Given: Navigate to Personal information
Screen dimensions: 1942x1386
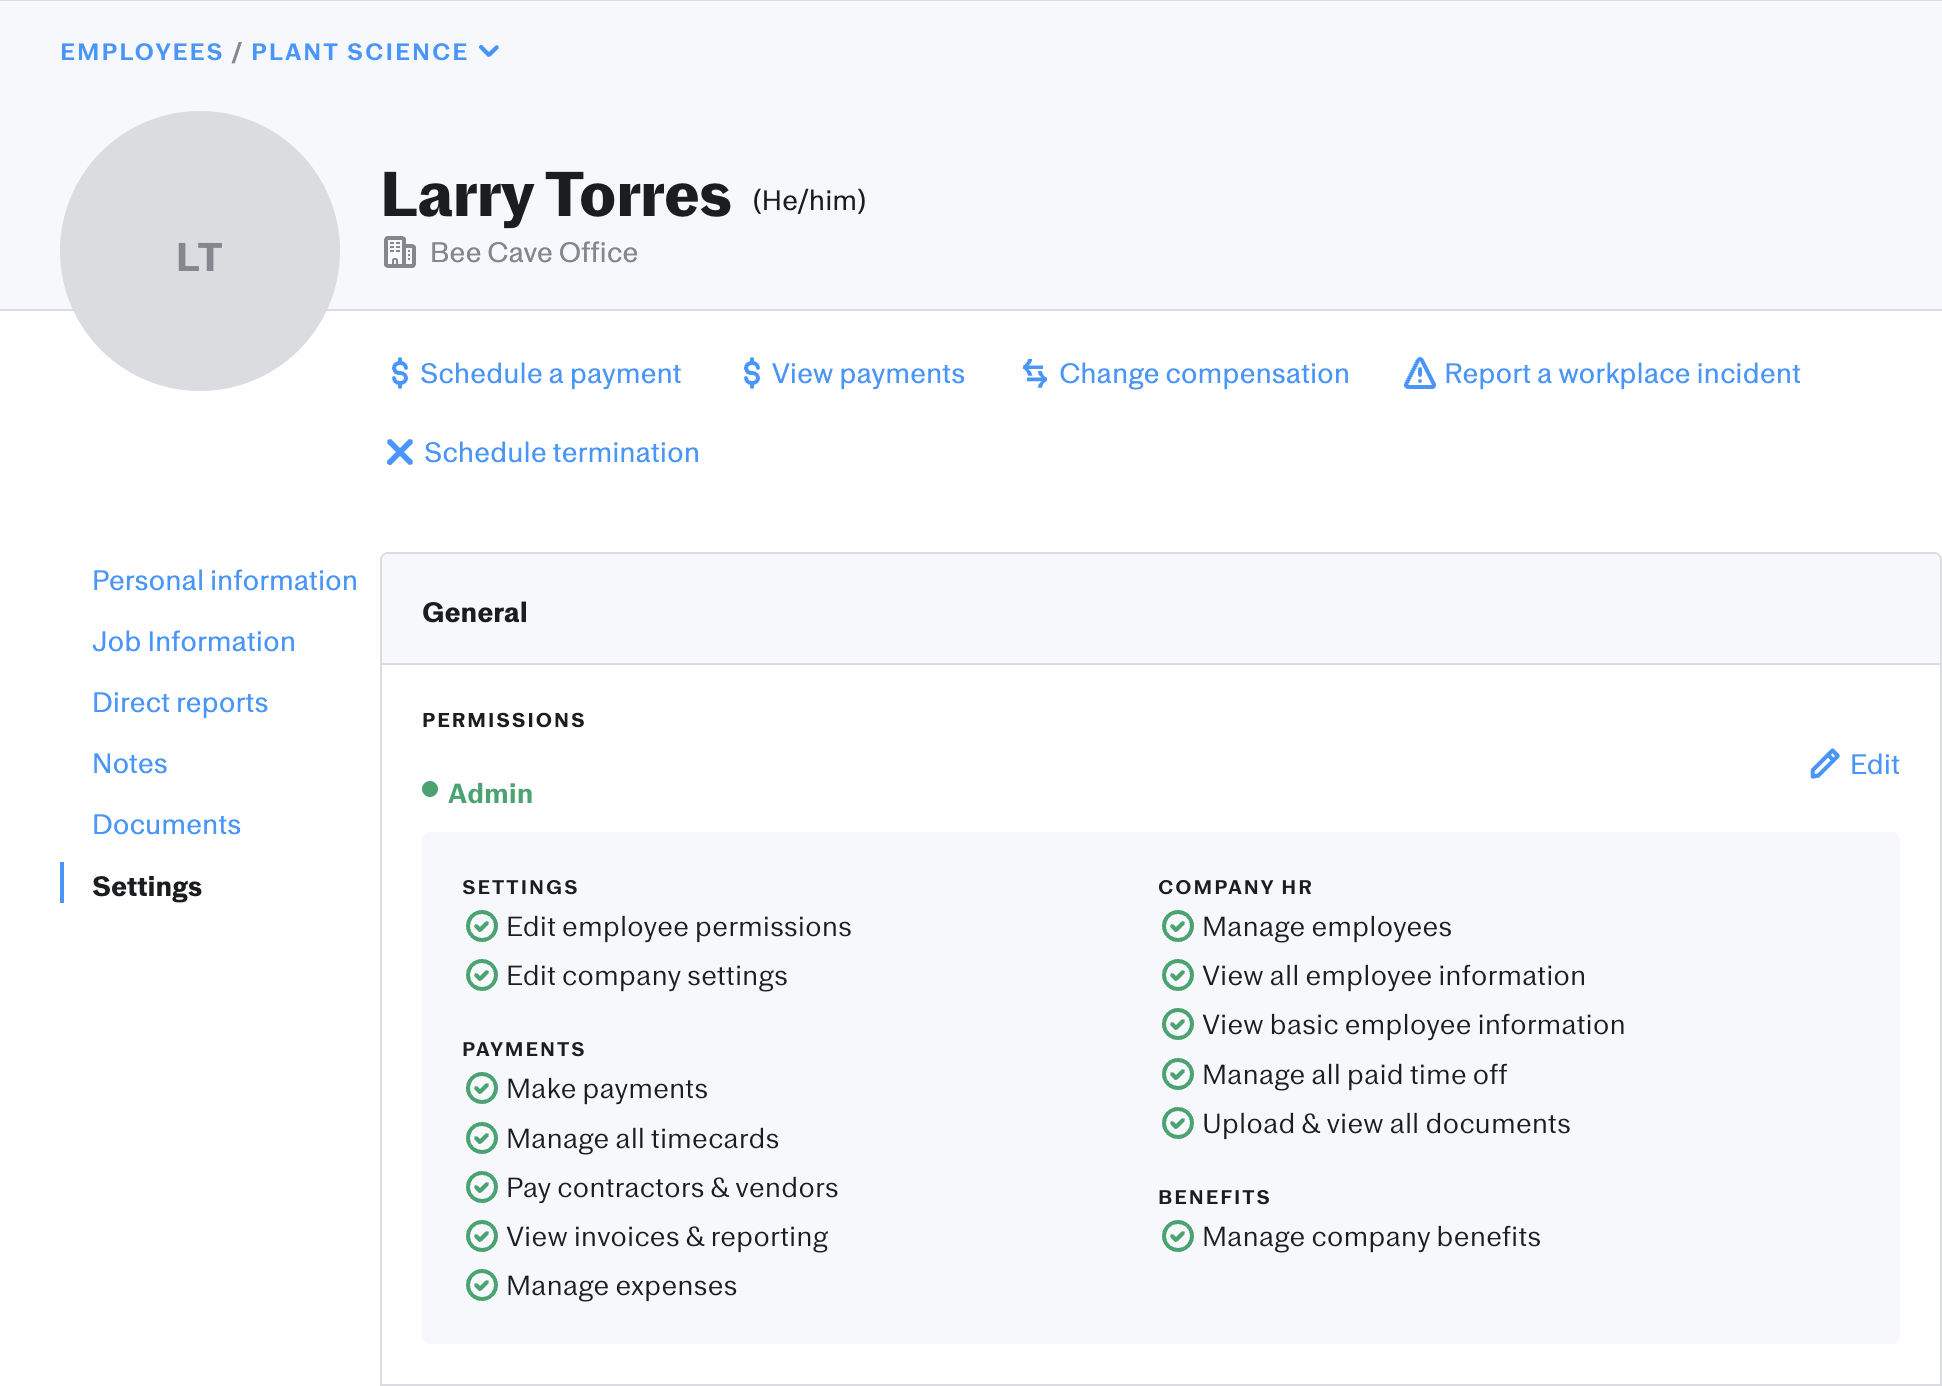Looking at the screenshot, I should click(225, 580).
